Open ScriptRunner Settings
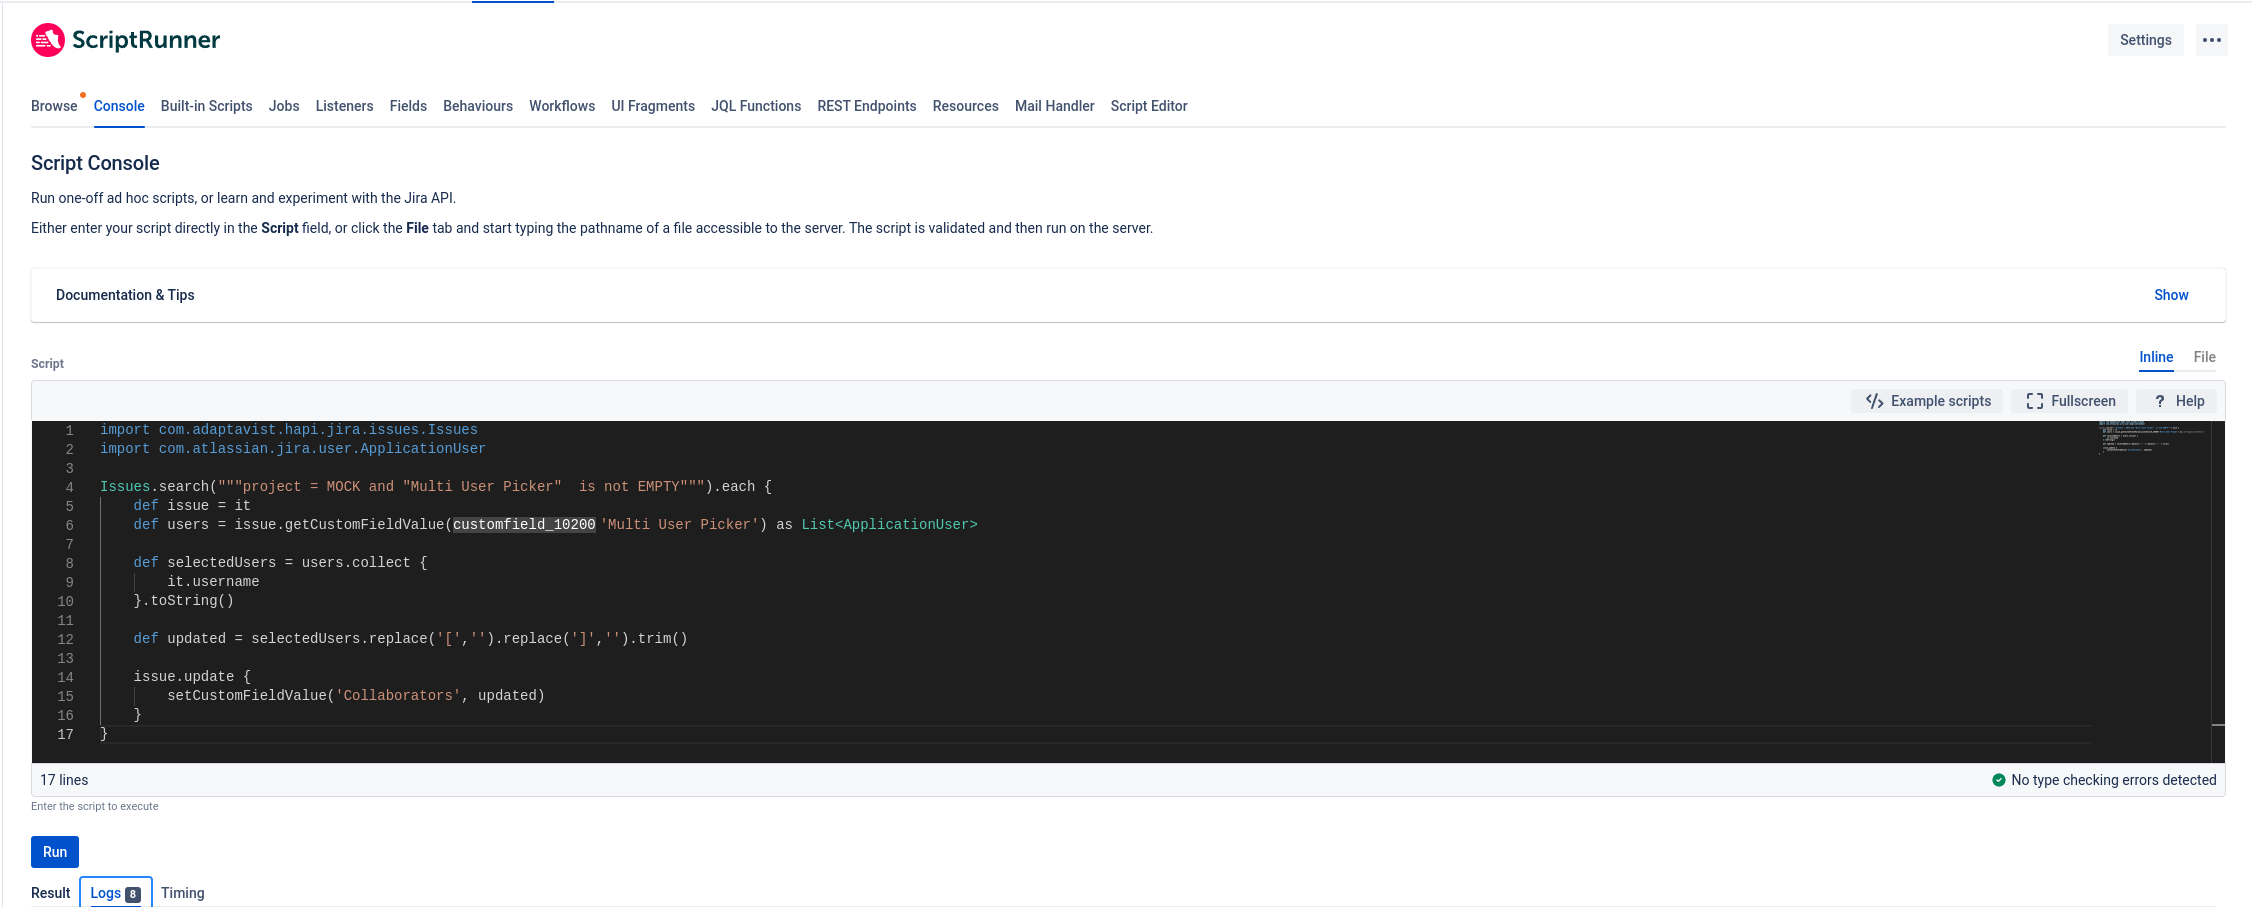2252x907 pixels. coord(2145,39)
